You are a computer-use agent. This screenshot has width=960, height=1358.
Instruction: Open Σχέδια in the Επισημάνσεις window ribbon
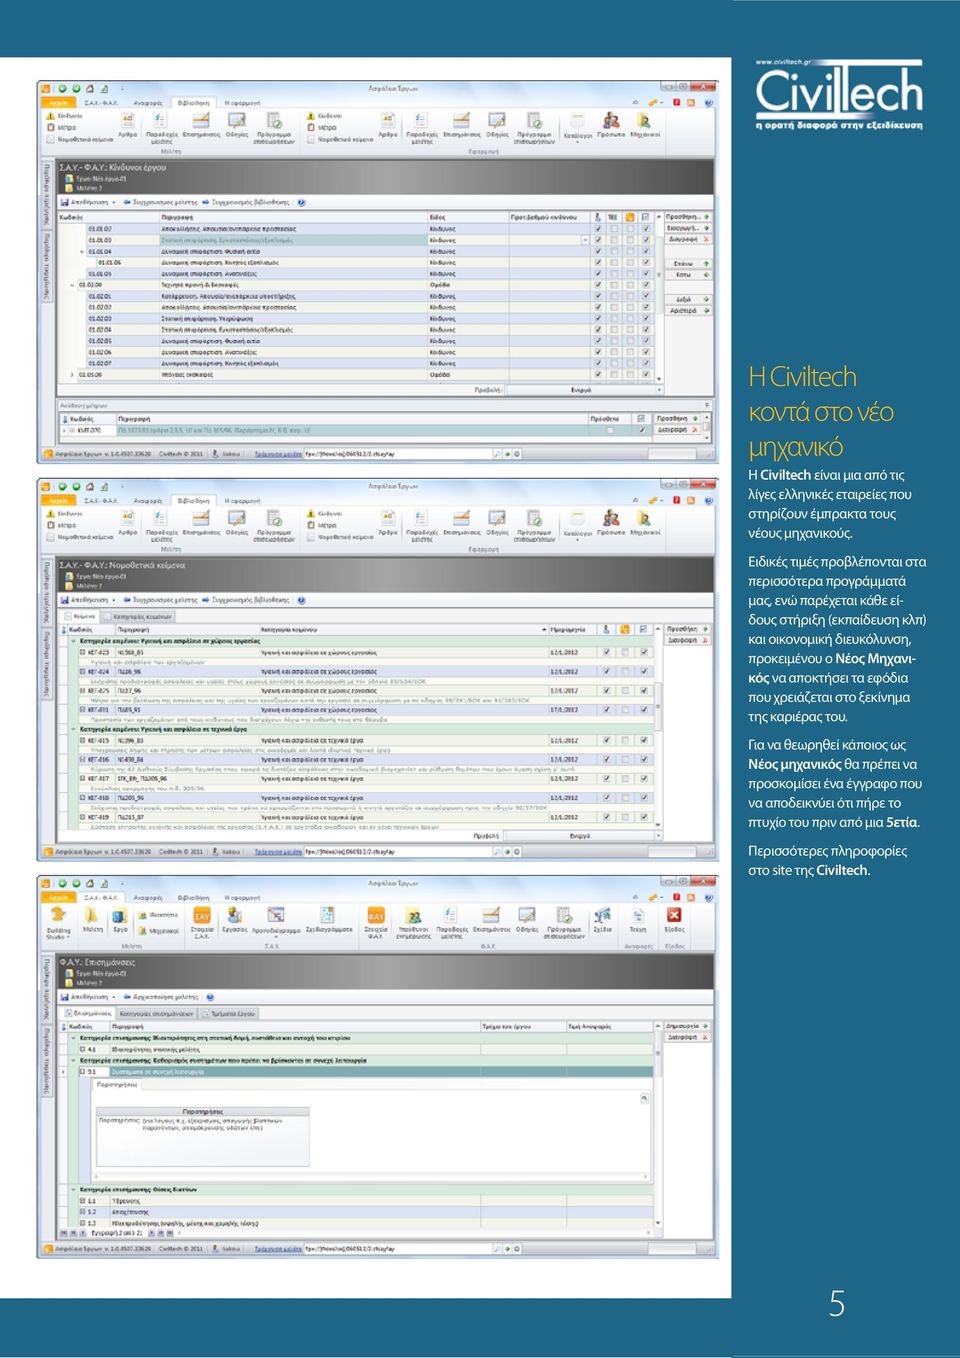[602, 919]
